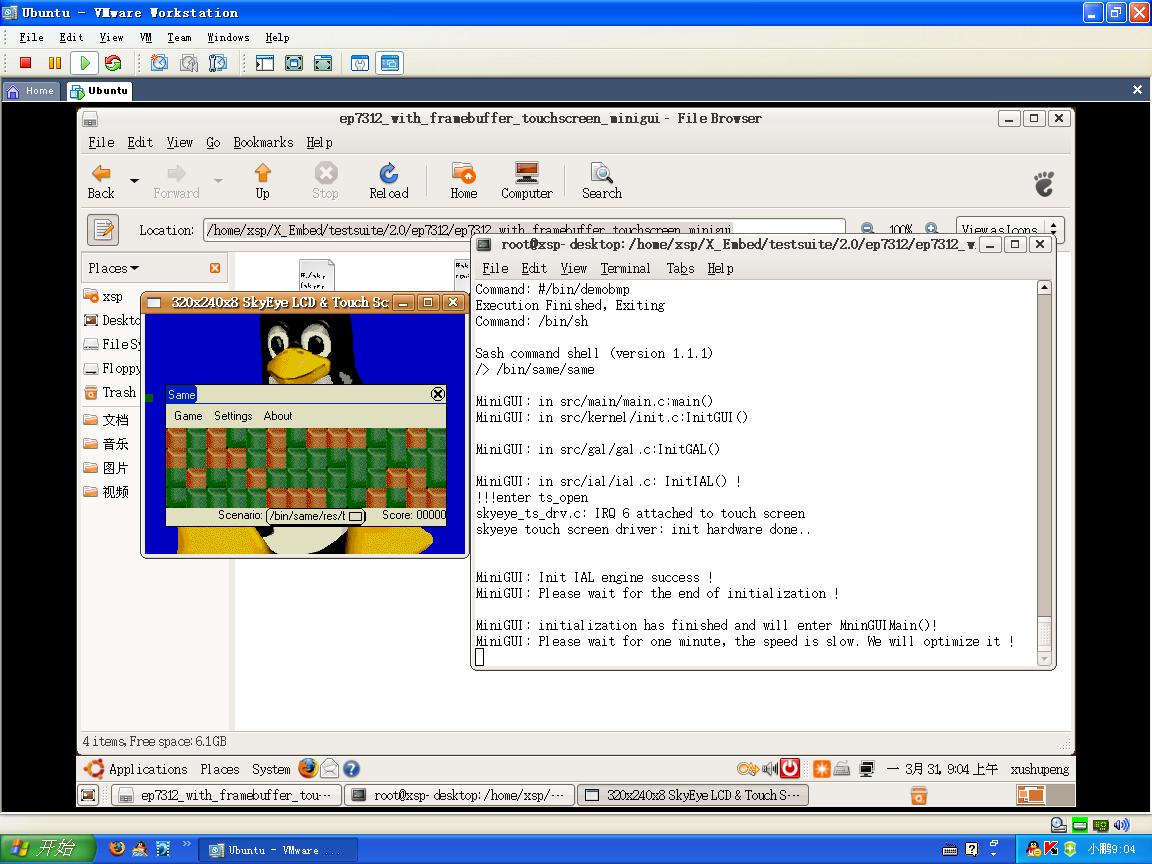Select ep7312 File Browser taskbar button
Image resolution: width=1152 pixels, height=864 pixels.
tap(226, 795)
